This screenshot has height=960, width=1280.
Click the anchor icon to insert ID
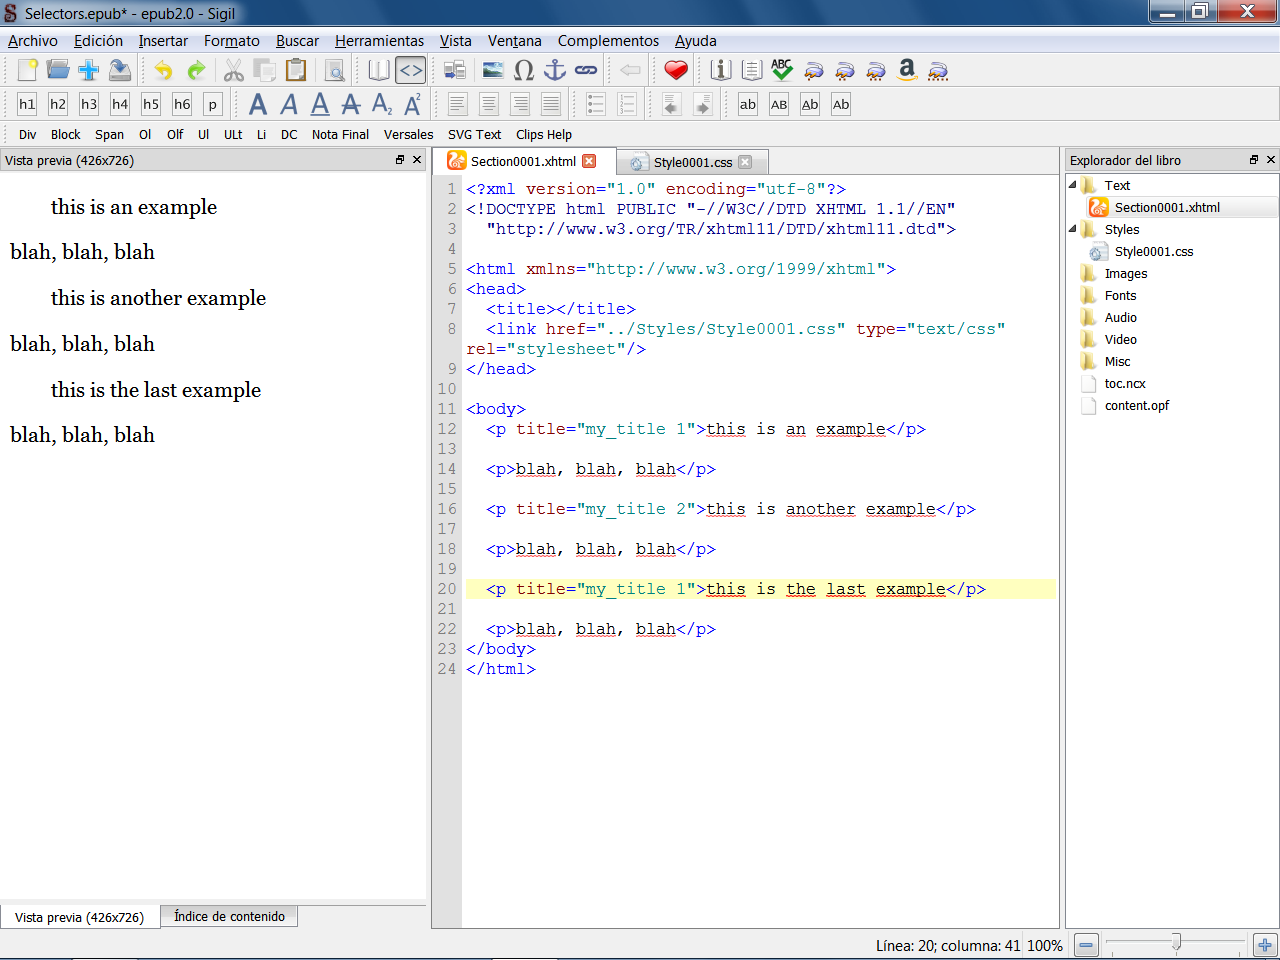555,70
